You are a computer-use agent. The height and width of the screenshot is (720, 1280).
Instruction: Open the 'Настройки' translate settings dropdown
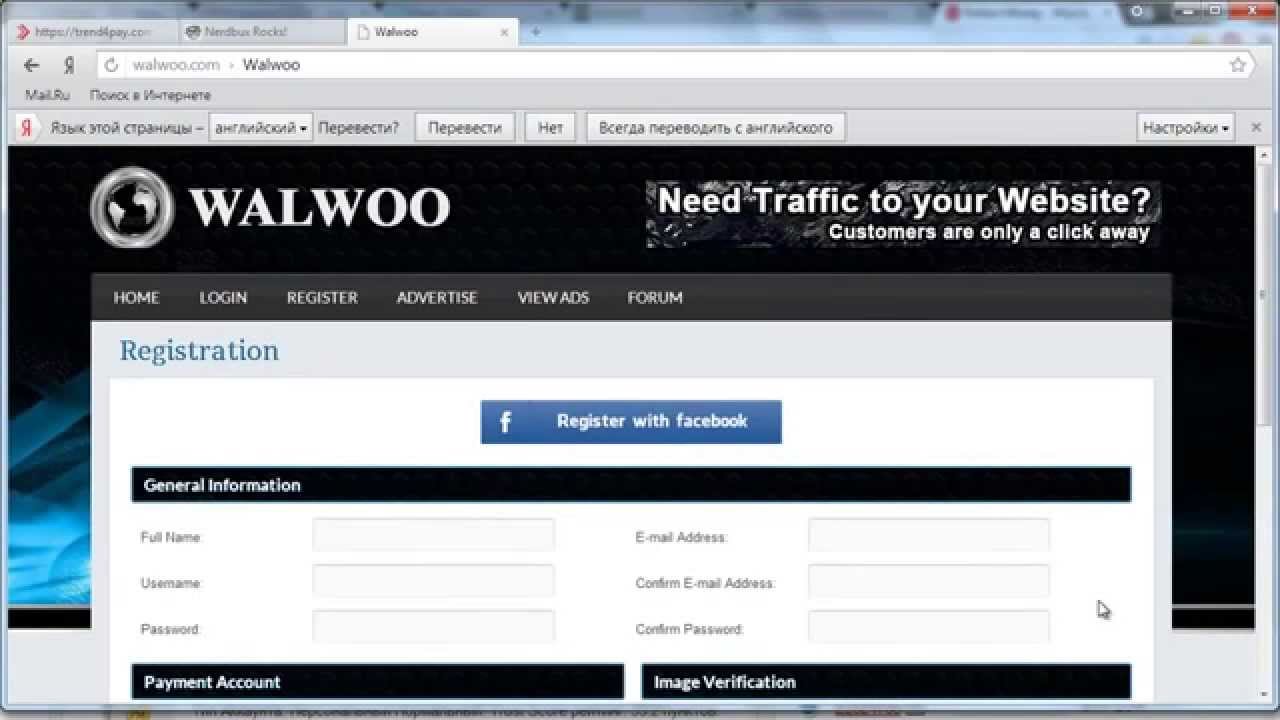pos(1186,128)
